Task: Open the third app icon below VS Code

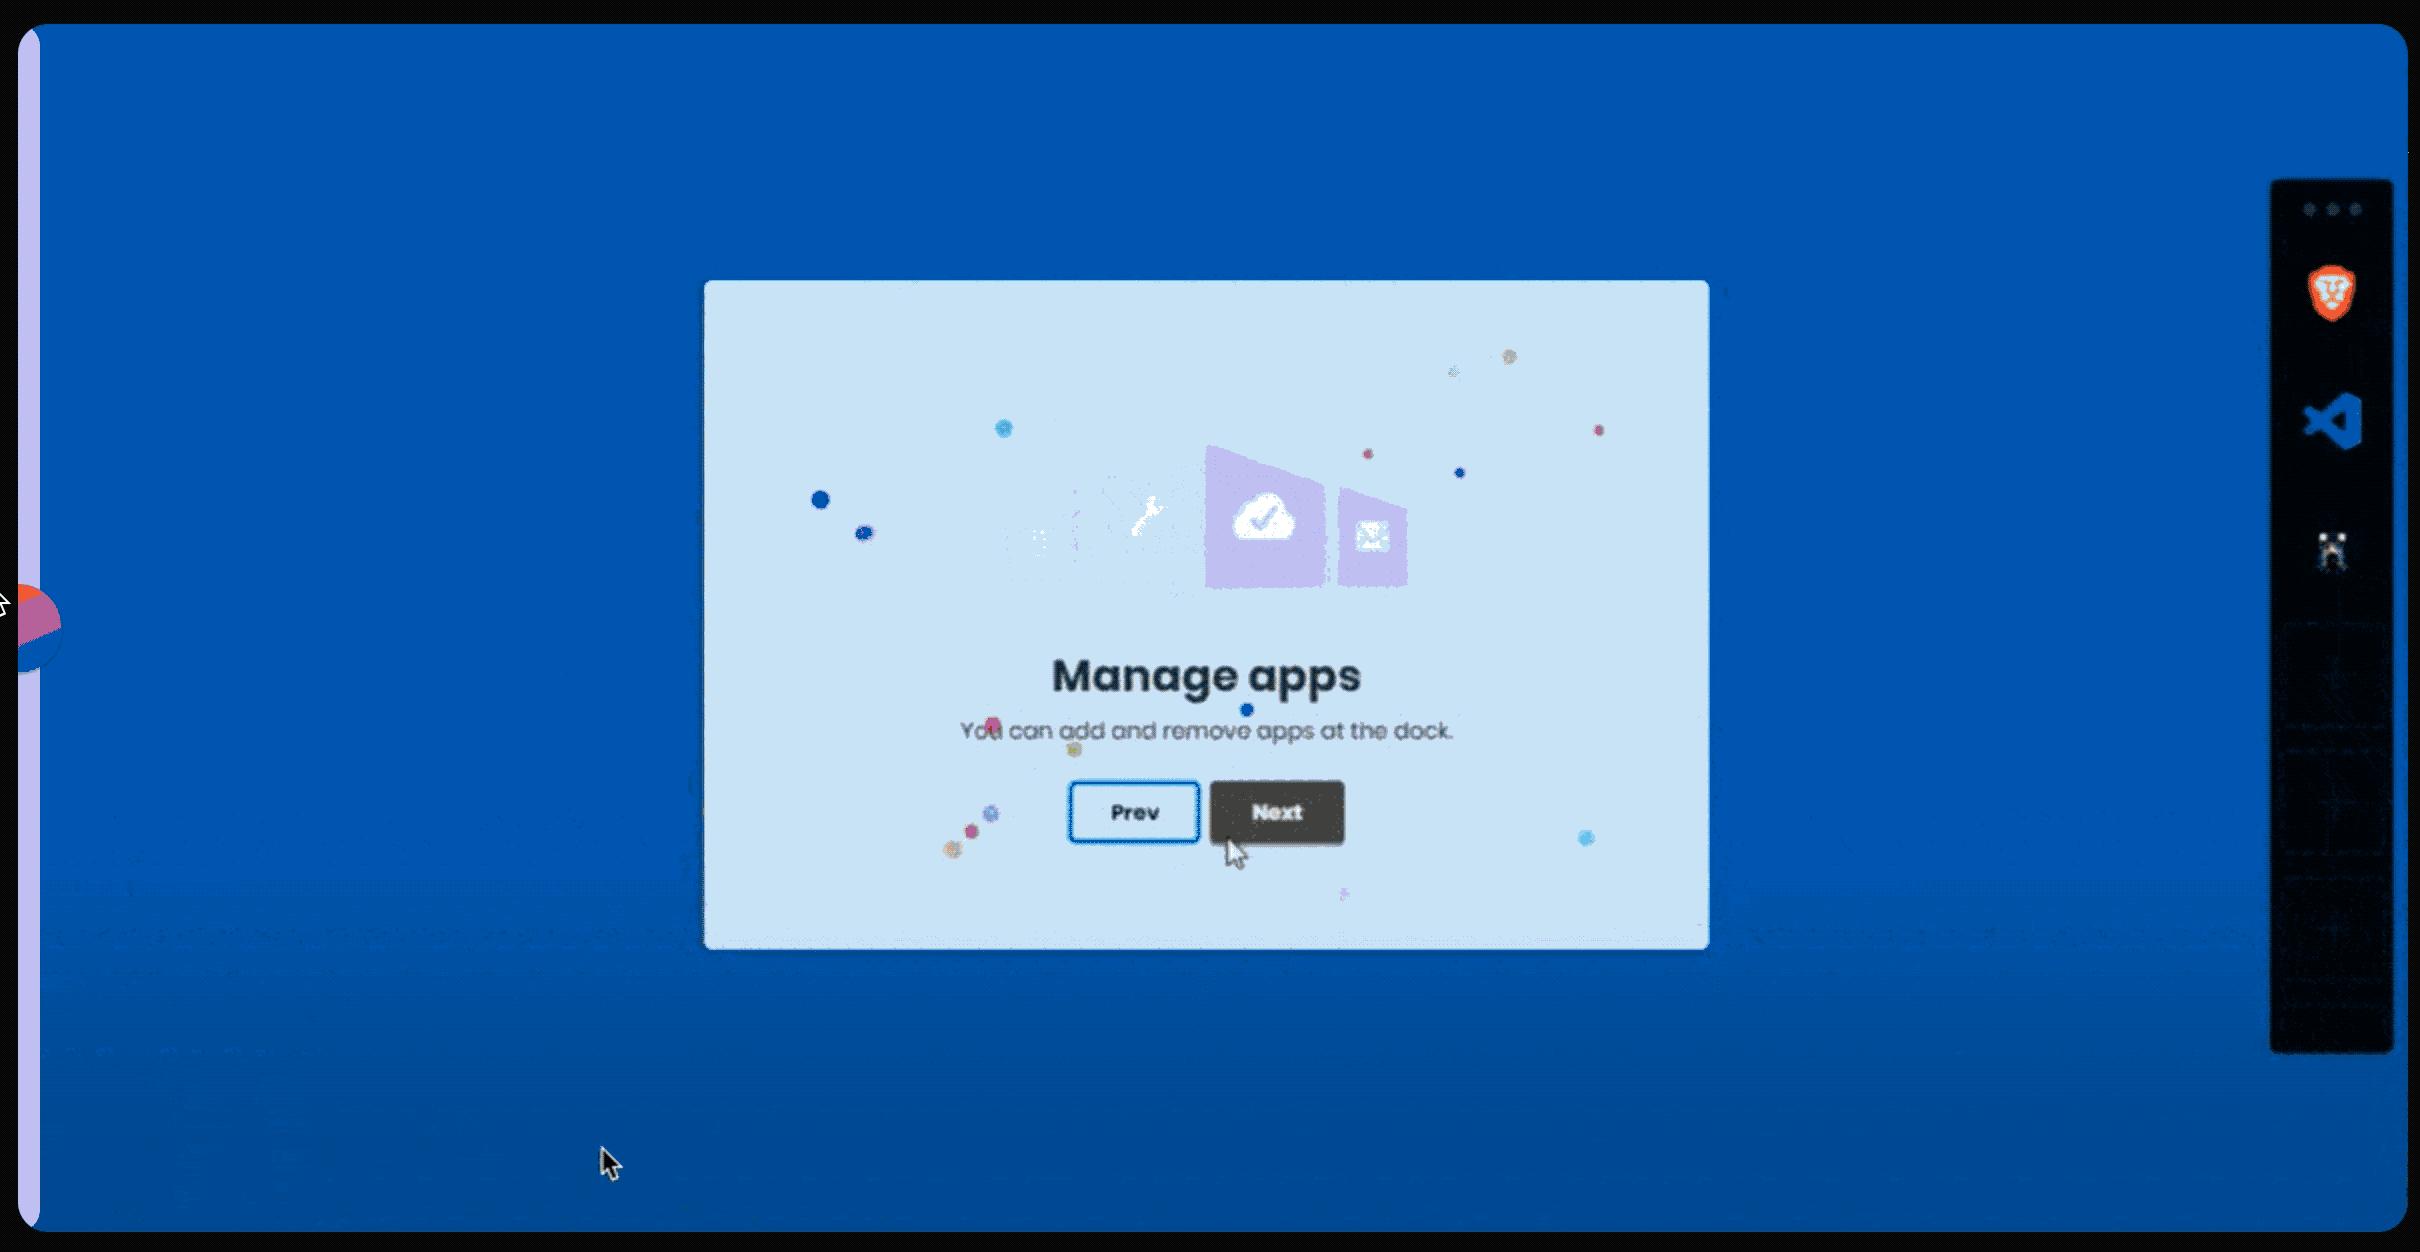Action: click(2332, 550)
